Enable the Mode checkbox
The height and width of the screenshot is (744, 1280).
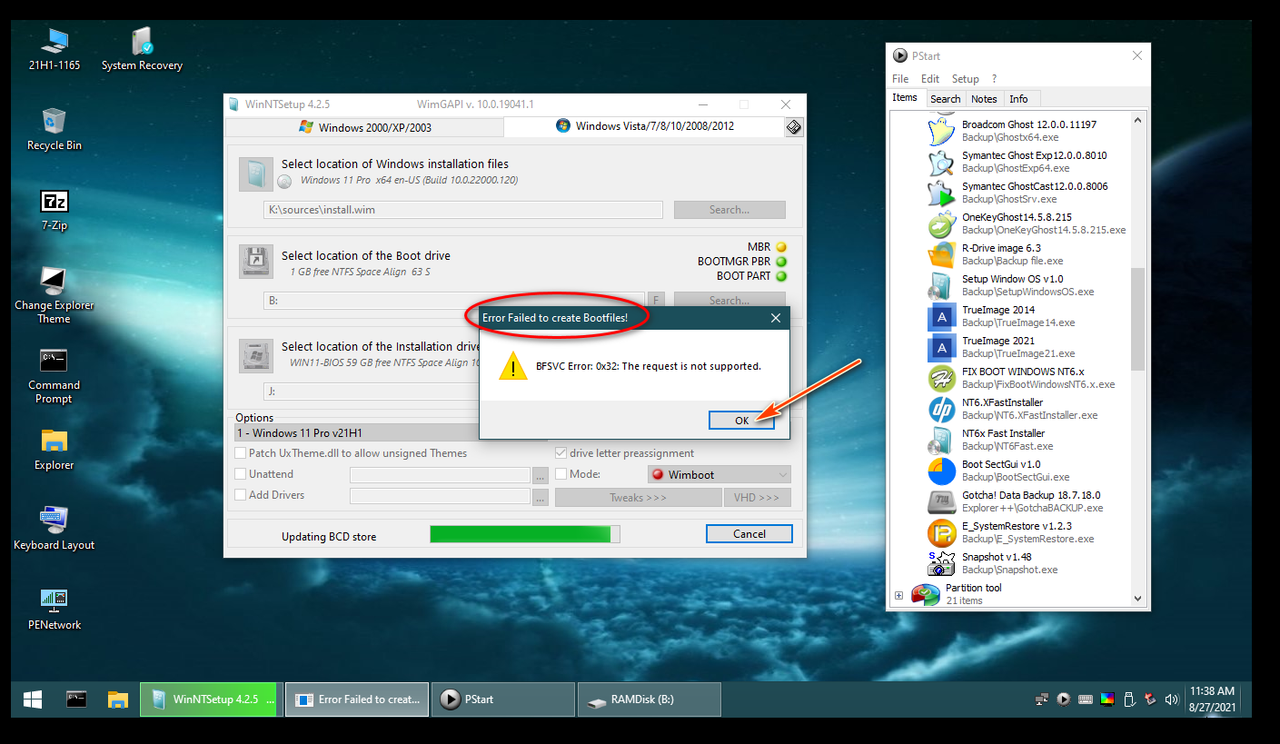click(561, 474)
